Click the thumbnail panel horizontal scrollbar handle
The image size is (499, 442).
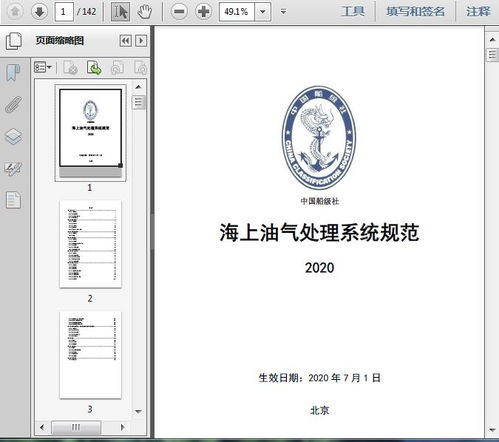76,427
